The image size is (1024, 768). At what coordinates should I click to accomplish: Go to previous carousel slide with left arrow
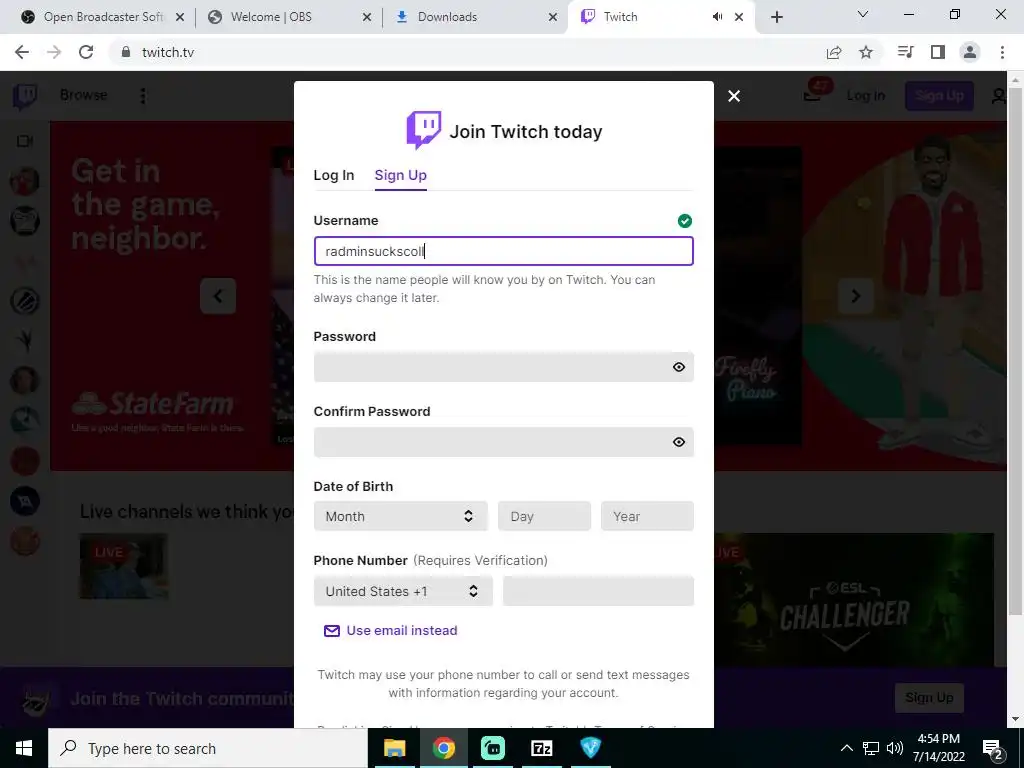pyautogui.click(x=218, y=296)
